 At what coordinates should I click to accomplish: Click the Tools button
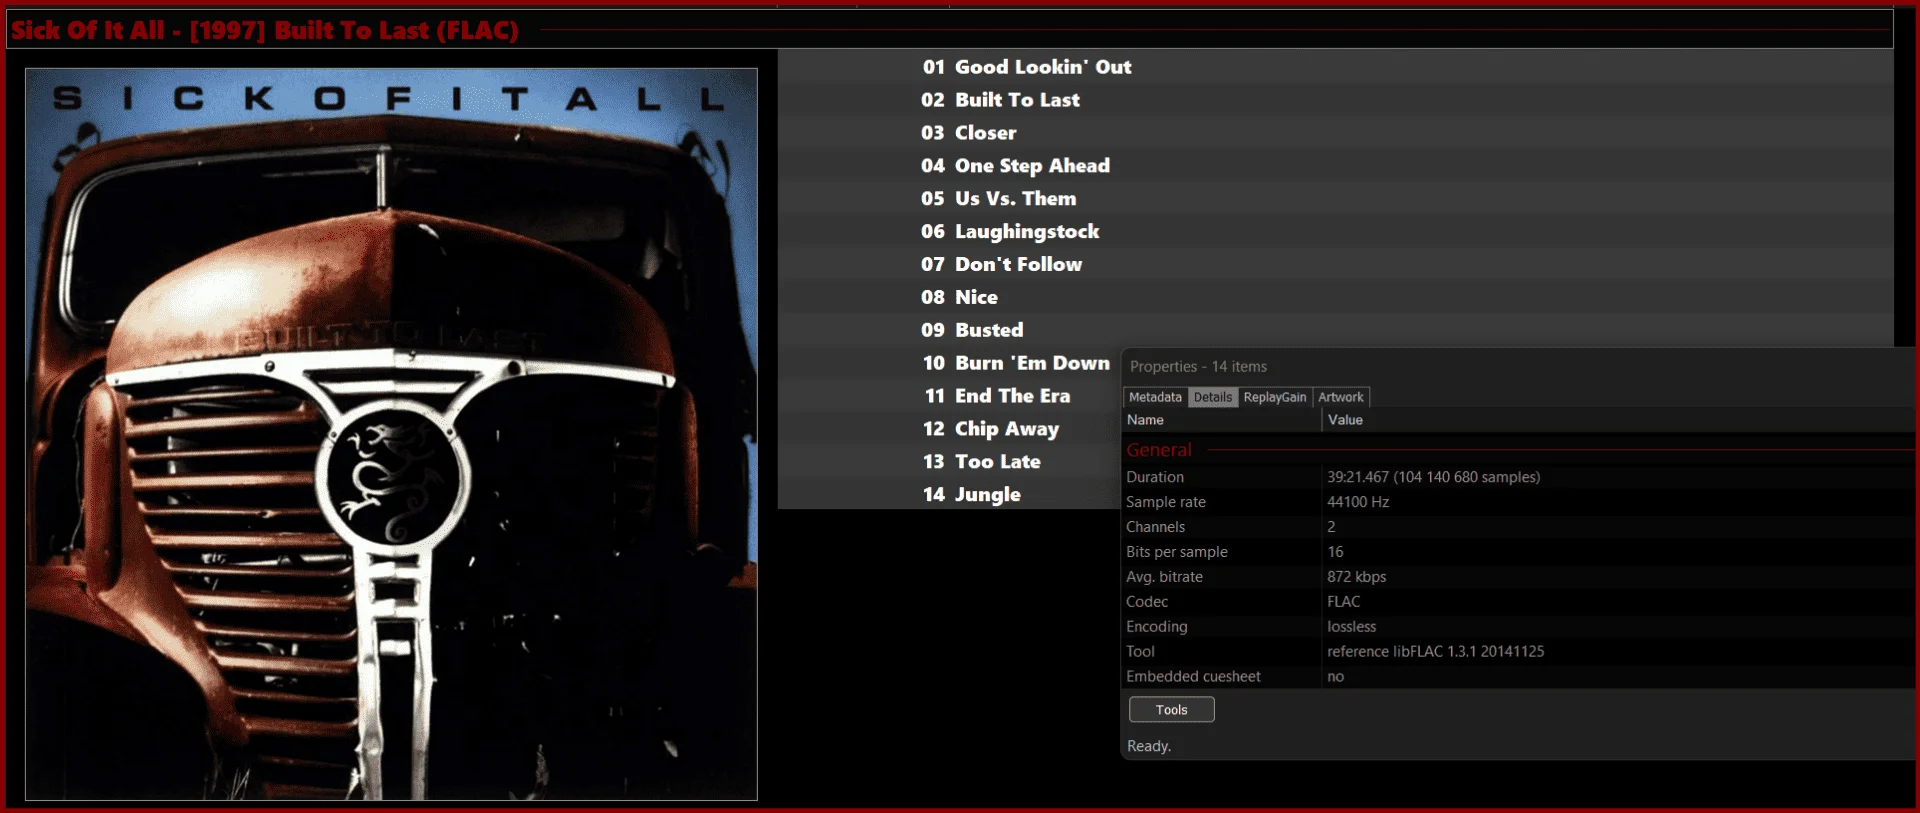click(x=1172, y=710)
